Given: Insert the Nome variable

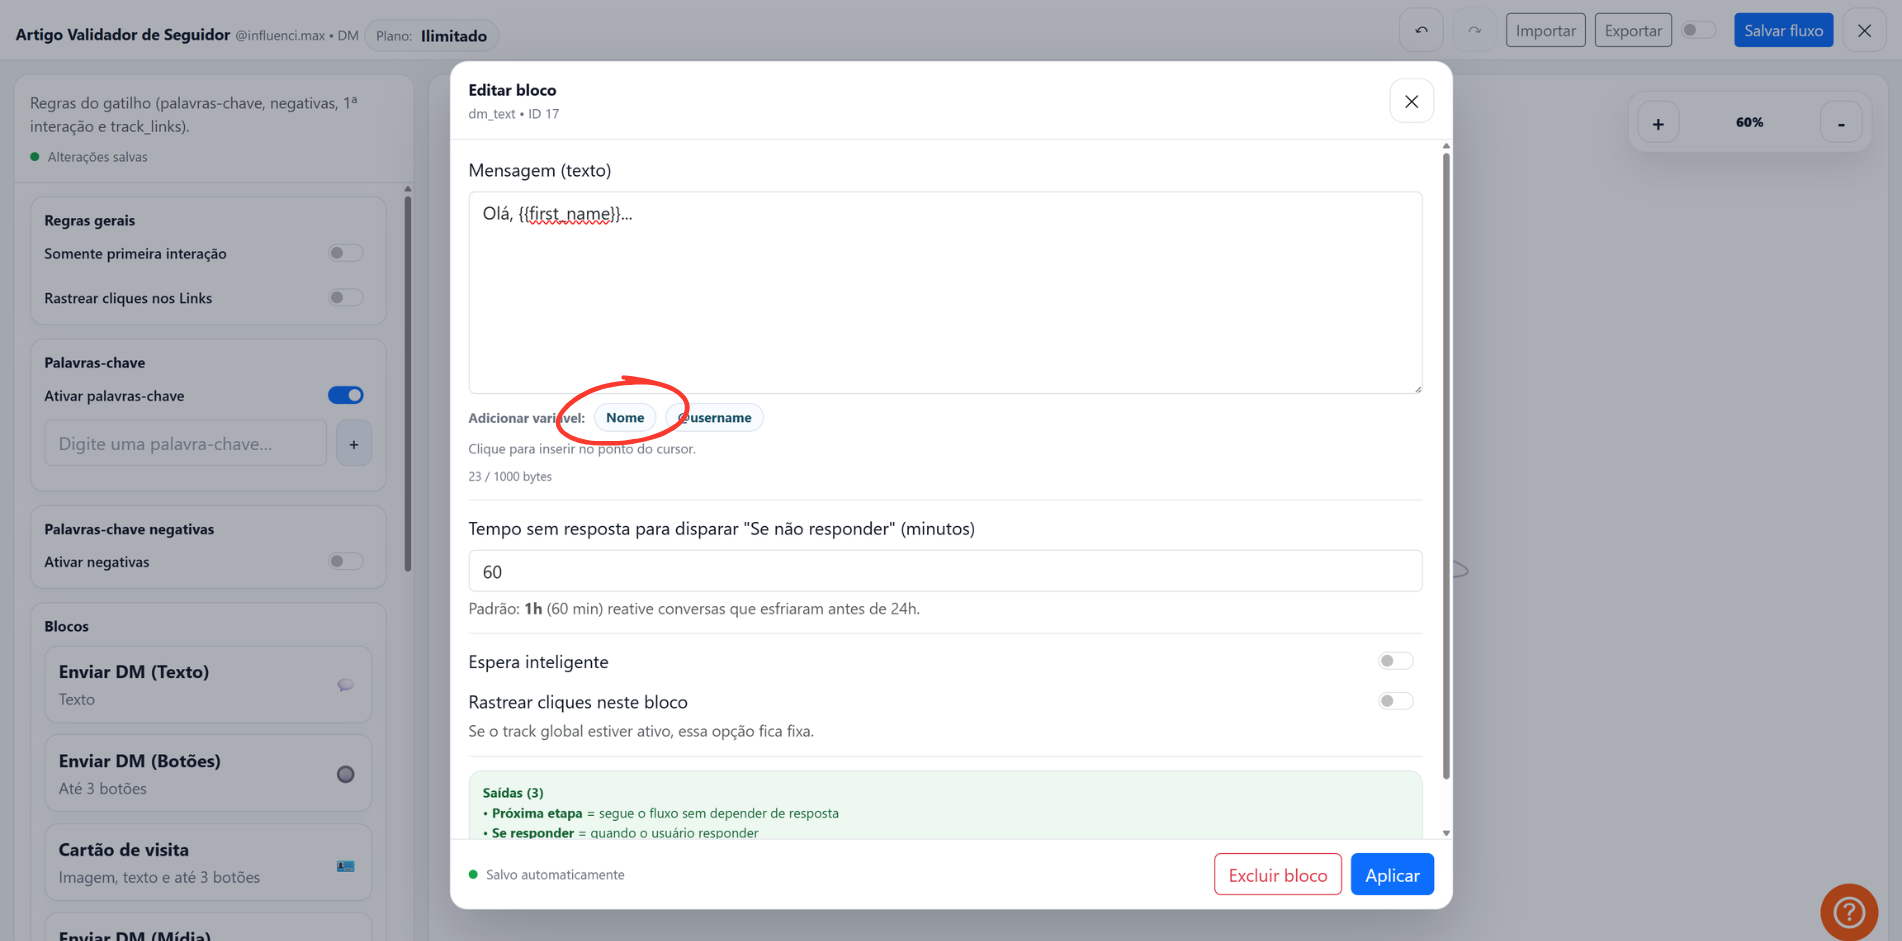Looking at the screenshot, I should point(625,418).
